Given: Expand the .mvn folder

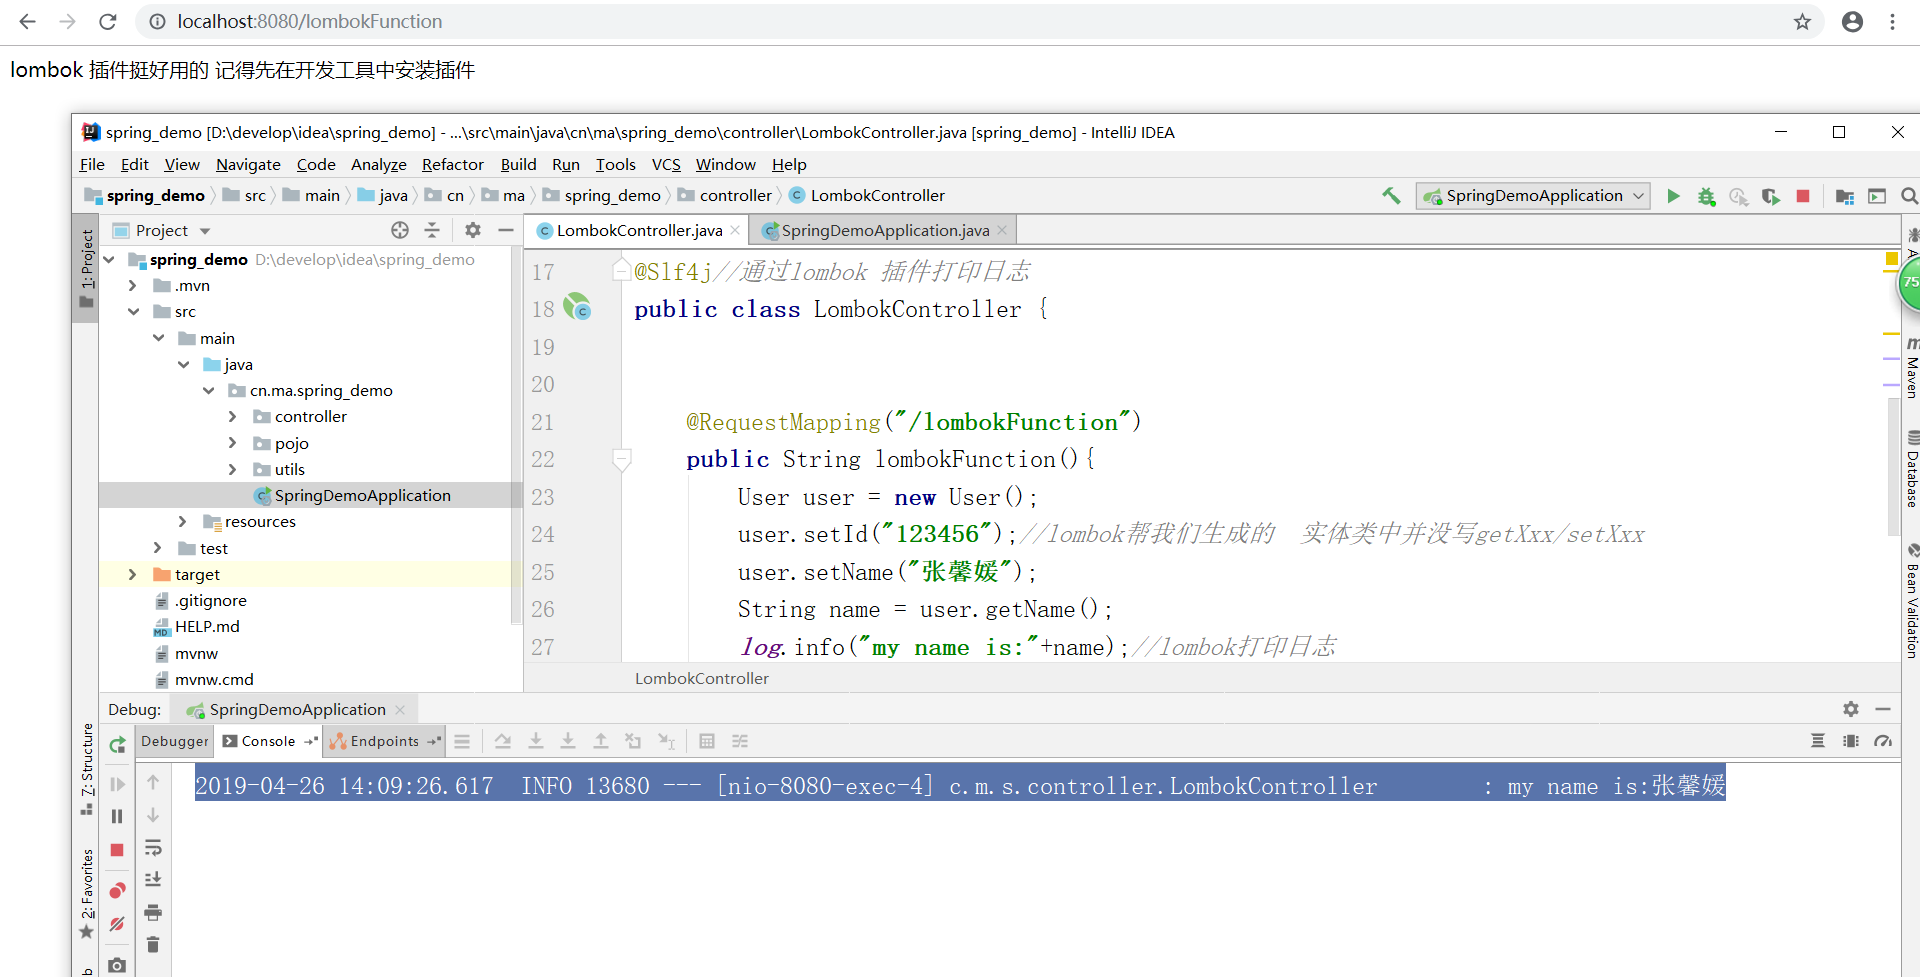Looking at the screenshot, I should pos(132,285).
